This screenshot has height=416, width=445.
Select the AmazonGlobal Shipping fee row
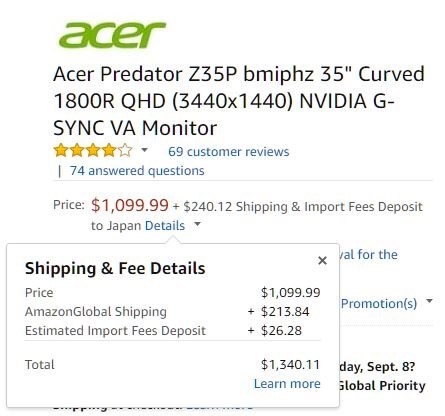(172, 312)
